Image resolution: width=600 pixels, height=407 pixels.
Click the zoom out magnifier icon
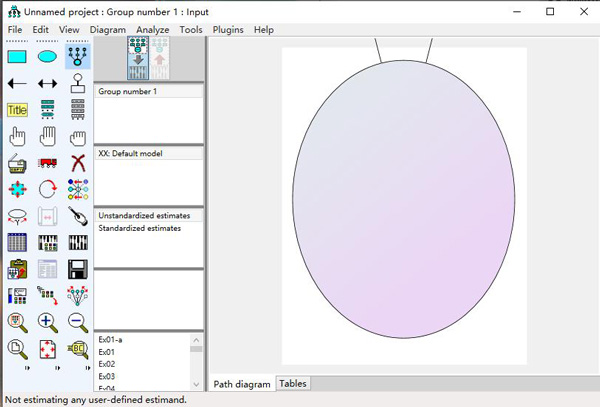tap(77, 322)
